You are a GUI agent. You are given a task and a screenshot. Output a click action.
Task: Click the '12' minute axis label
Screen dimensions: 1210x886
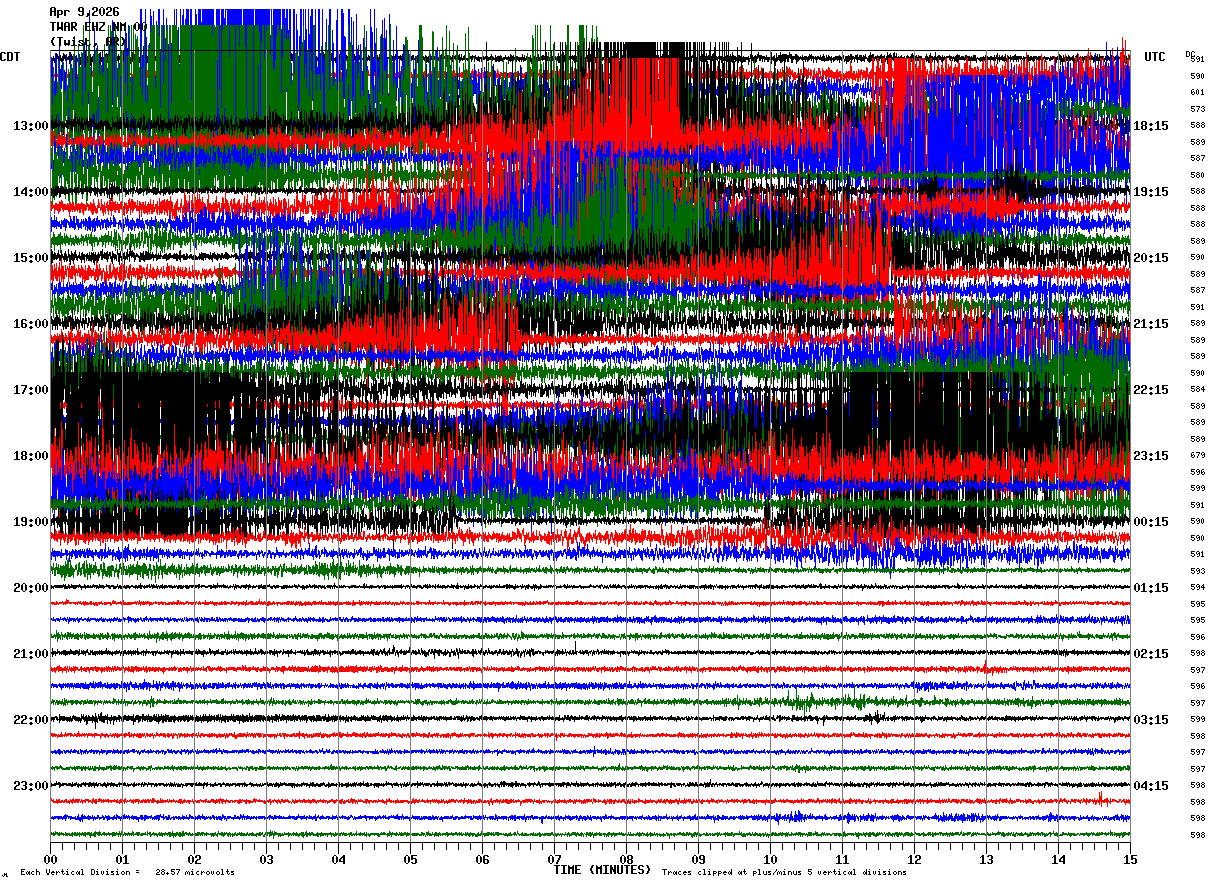click(914, 859)
